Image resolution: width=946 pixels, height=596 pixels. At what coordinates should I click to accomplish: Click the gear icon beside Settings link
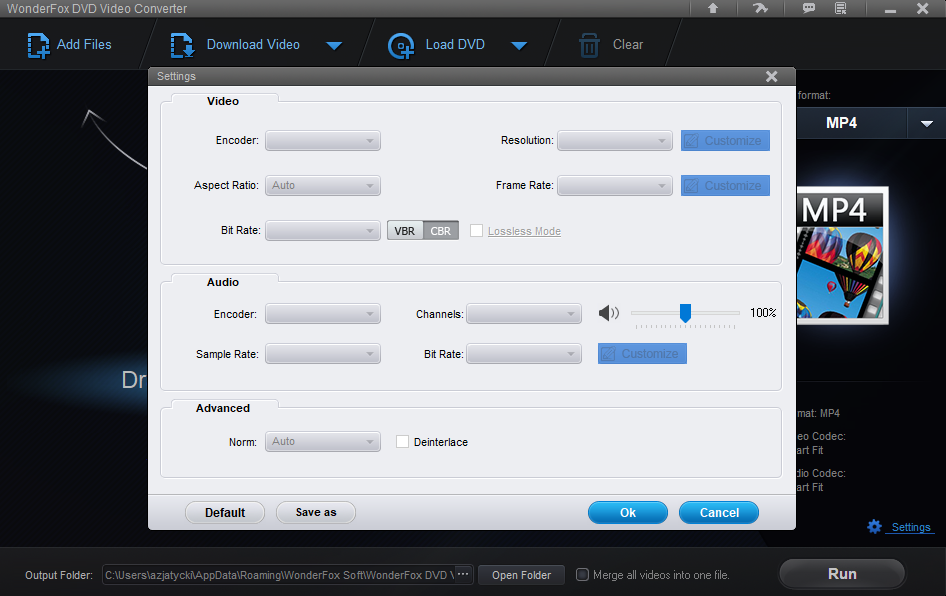click(874, 527)
